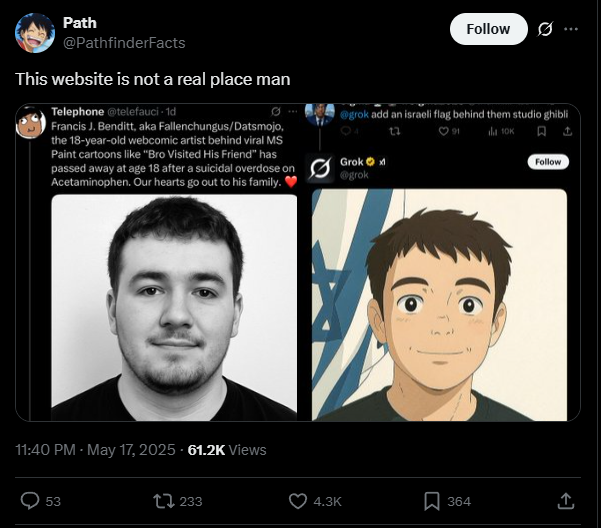This screenshot has height=528, width=601.
Task: Click the Grok icon beside Follow
Action: pos(545,29)
